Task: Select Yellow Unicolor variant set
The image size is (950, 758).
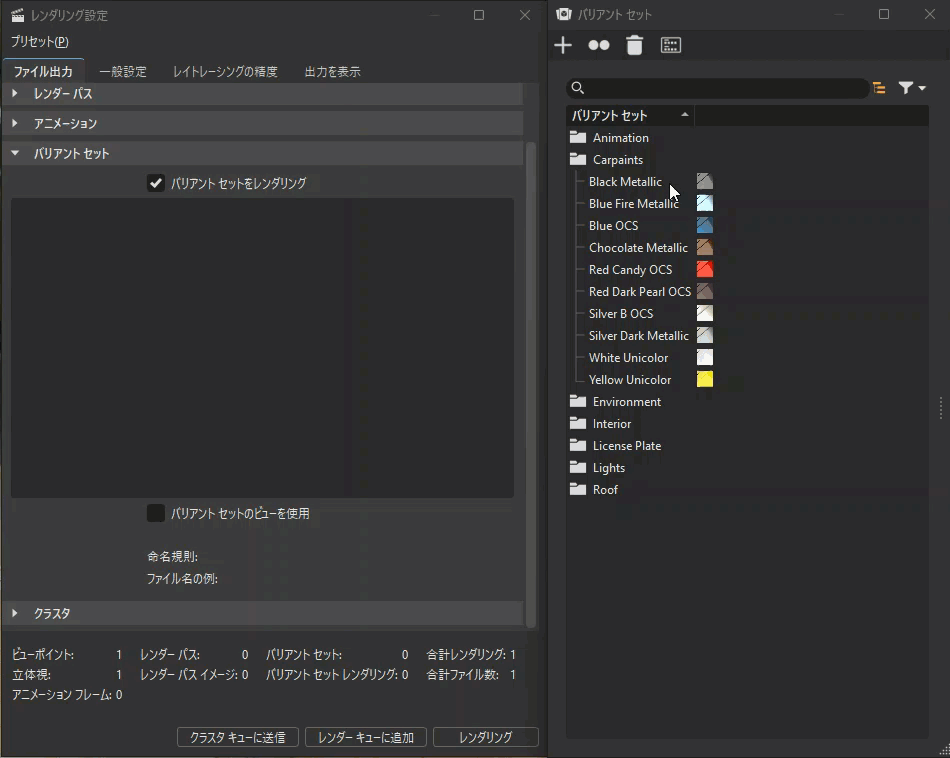Action: point(629,380)
